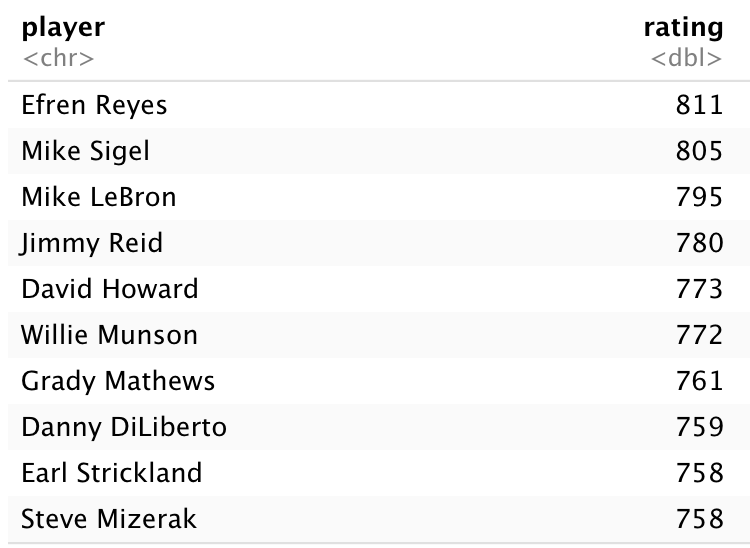
Task: Click the dbl type label
Action: 686,58
